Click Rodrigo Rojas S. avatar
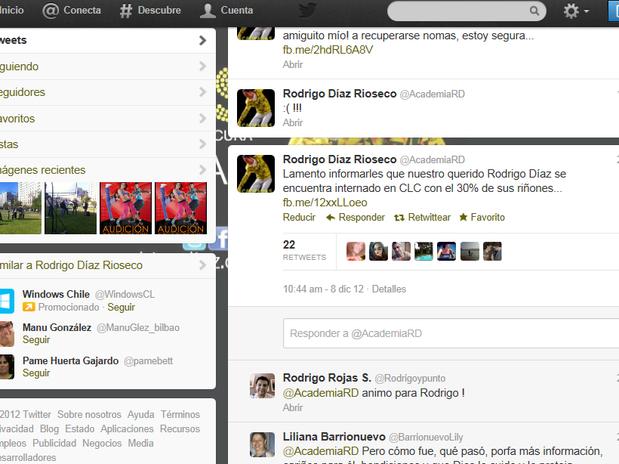This screenshot has height=464, width=619. point(263,385)
